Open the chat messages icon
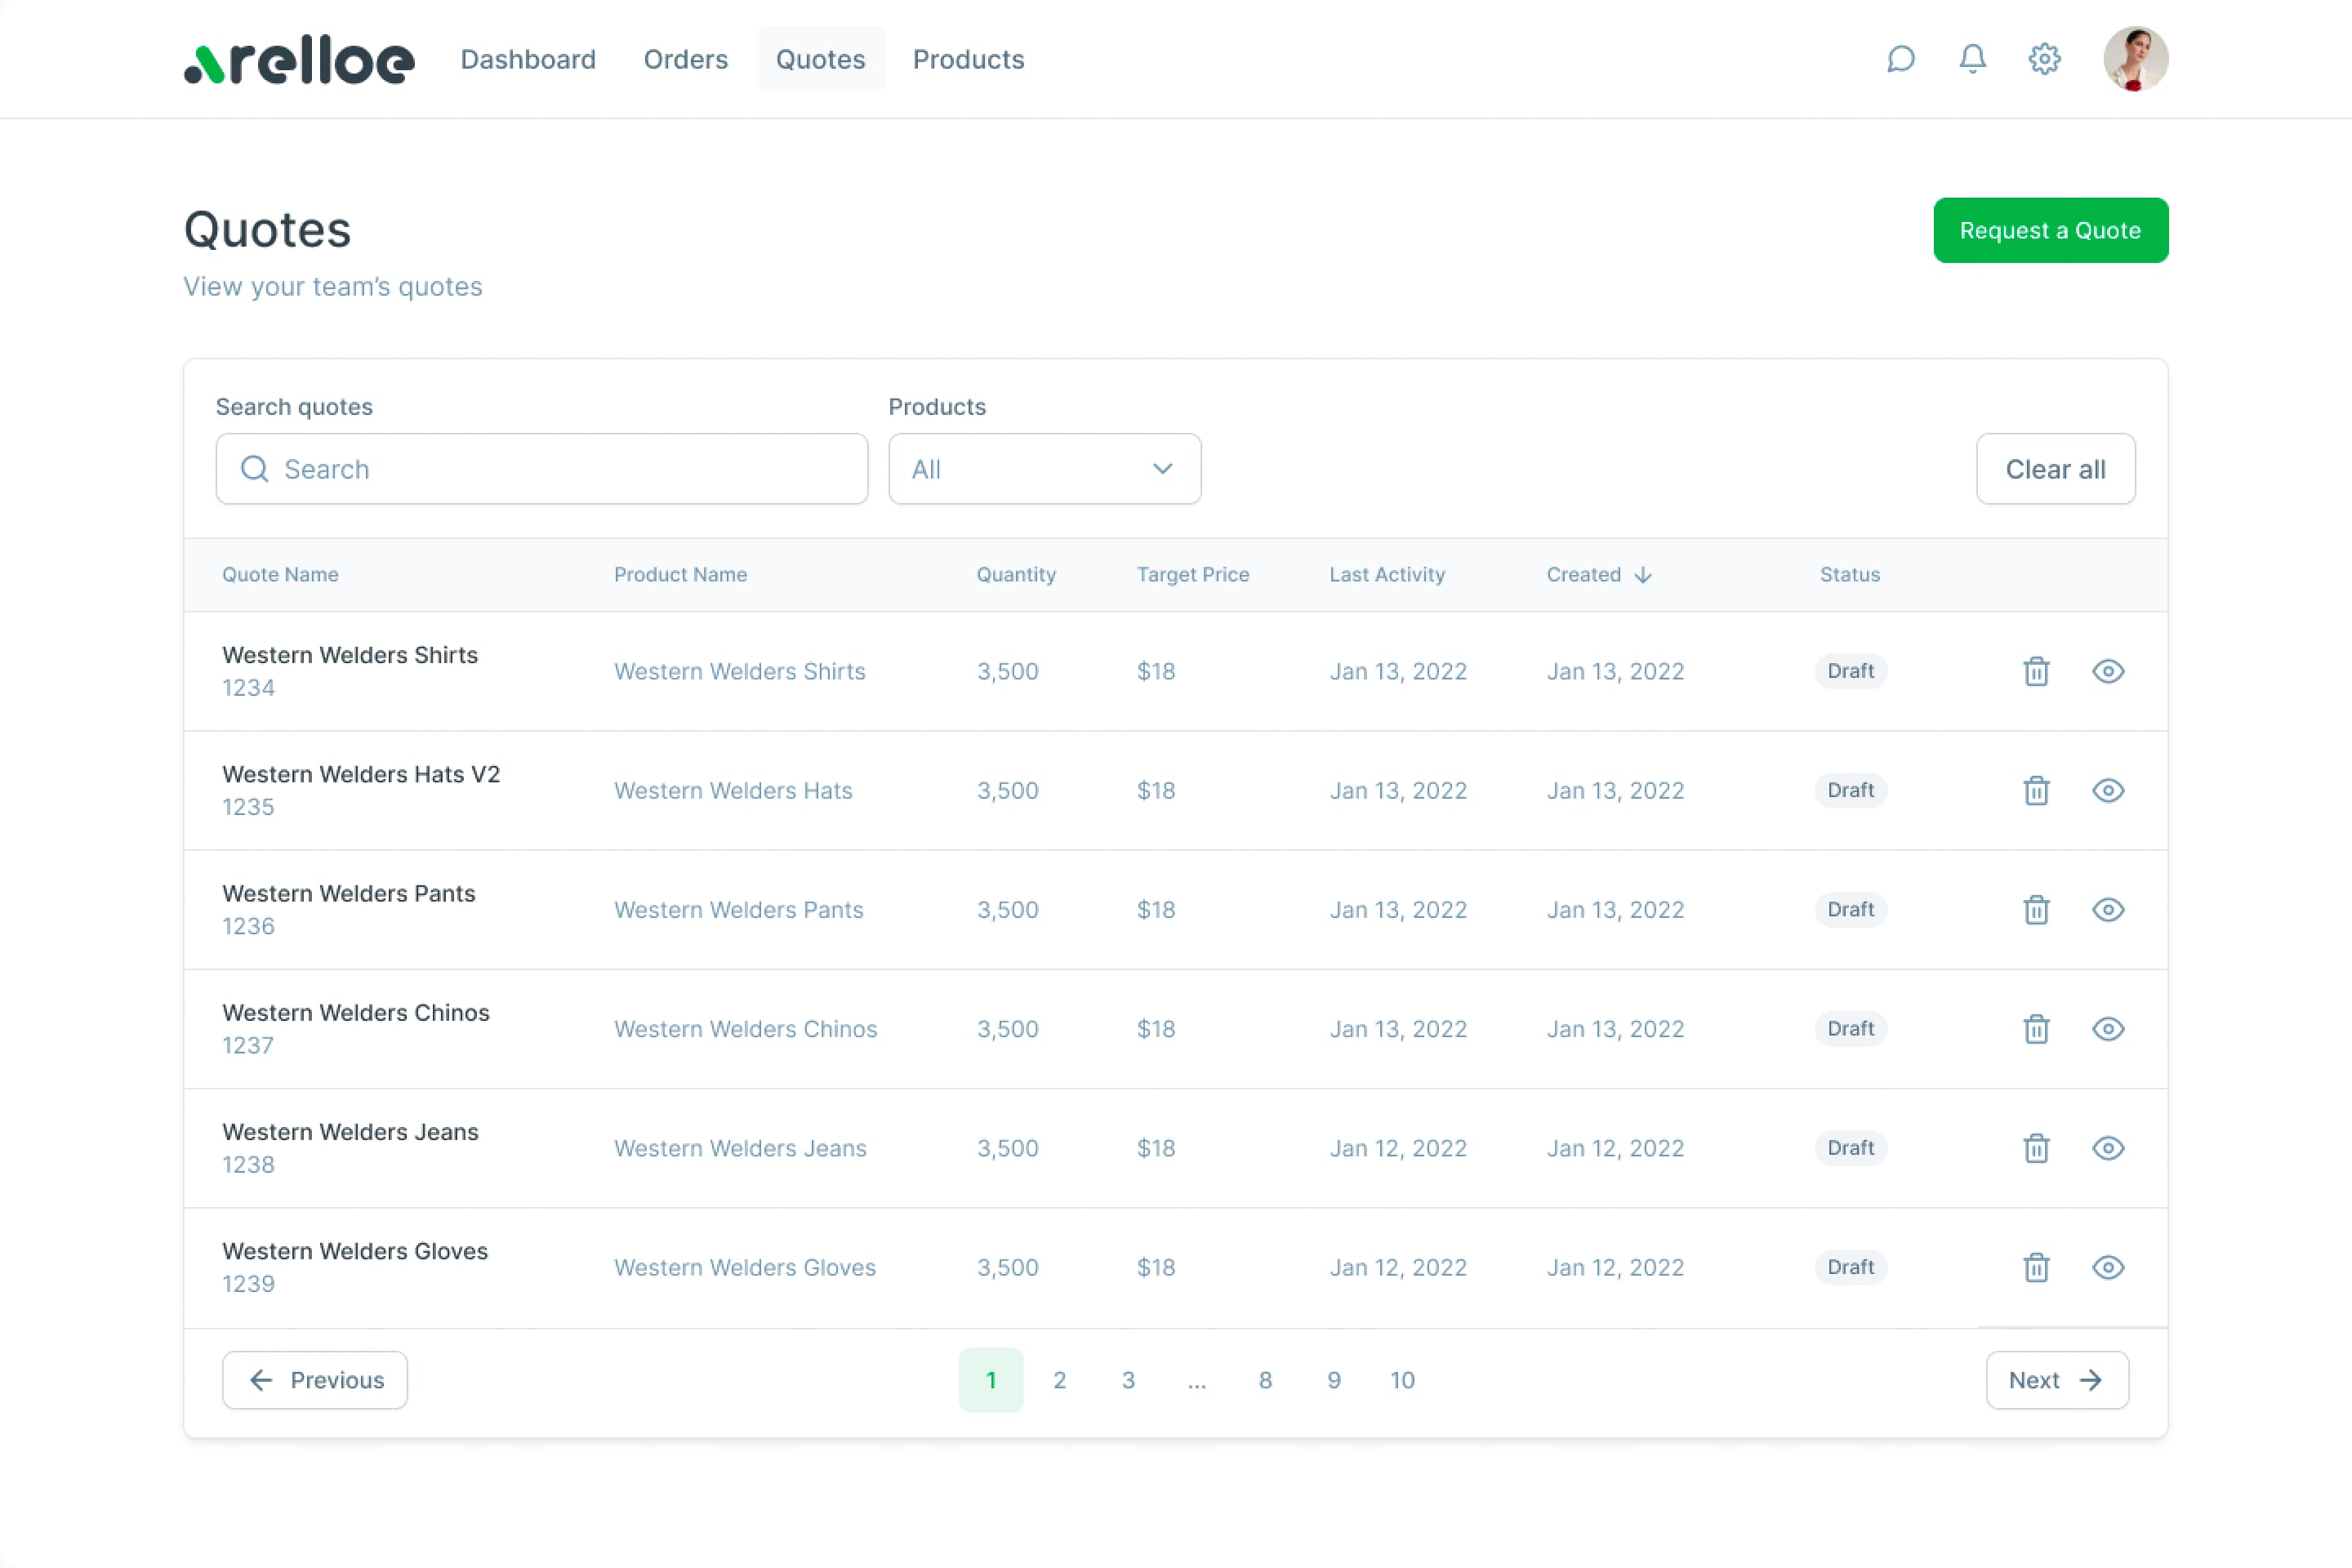Viewport: 2352px width, 1568px height. coord(1900,59)
